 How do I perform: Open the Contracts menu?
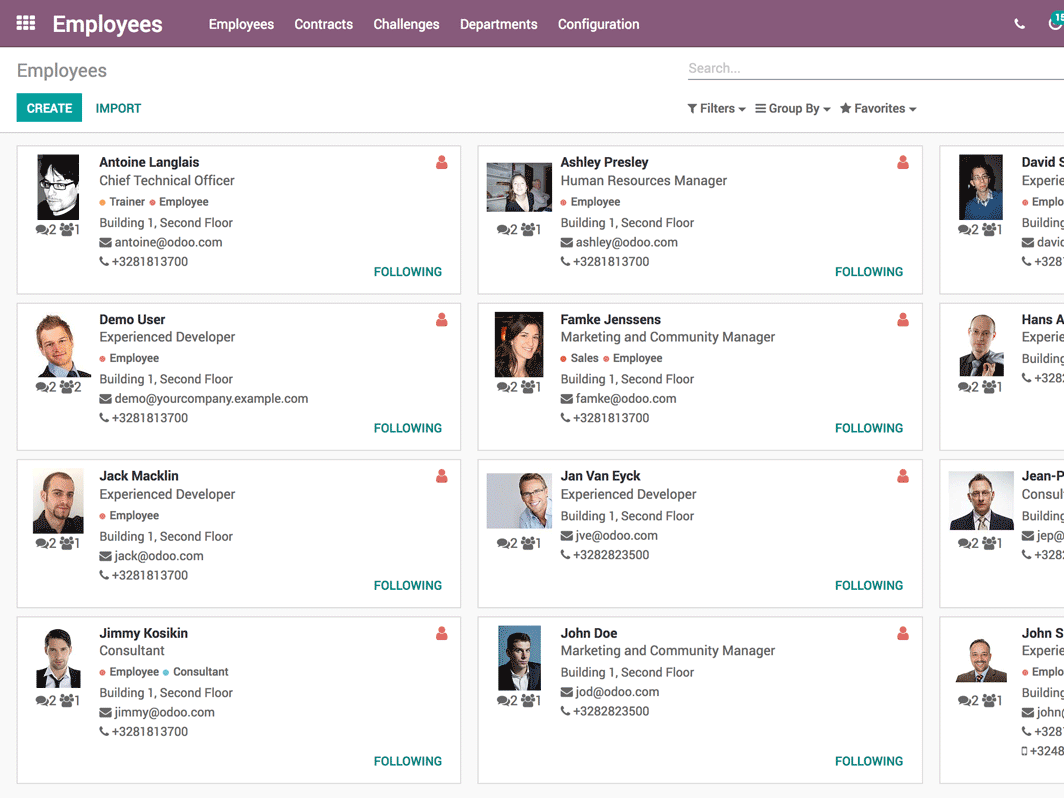323,24
